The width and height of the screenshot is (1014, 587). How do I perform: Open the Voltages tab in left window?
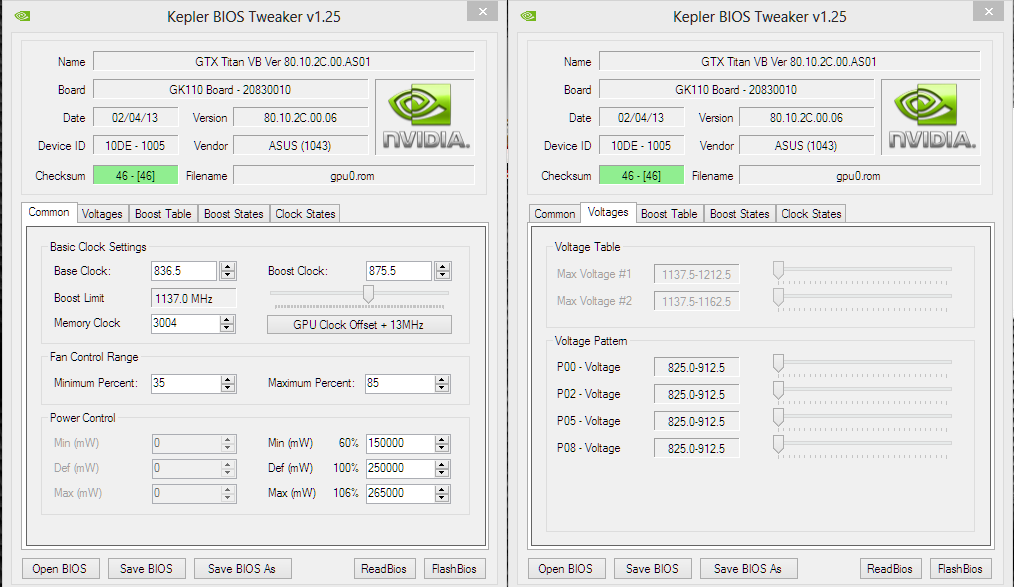point(102,214)
